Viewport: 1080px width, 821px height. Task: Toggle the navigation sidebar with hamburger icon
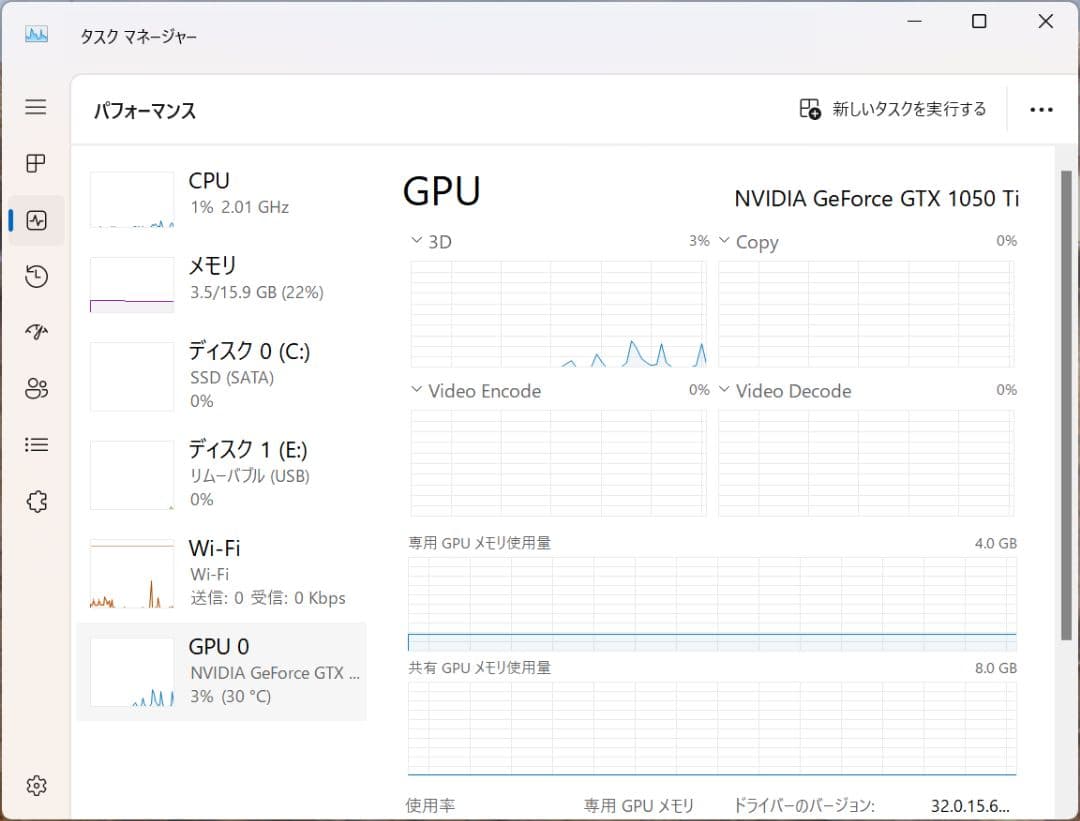click(x=36, y=107)
